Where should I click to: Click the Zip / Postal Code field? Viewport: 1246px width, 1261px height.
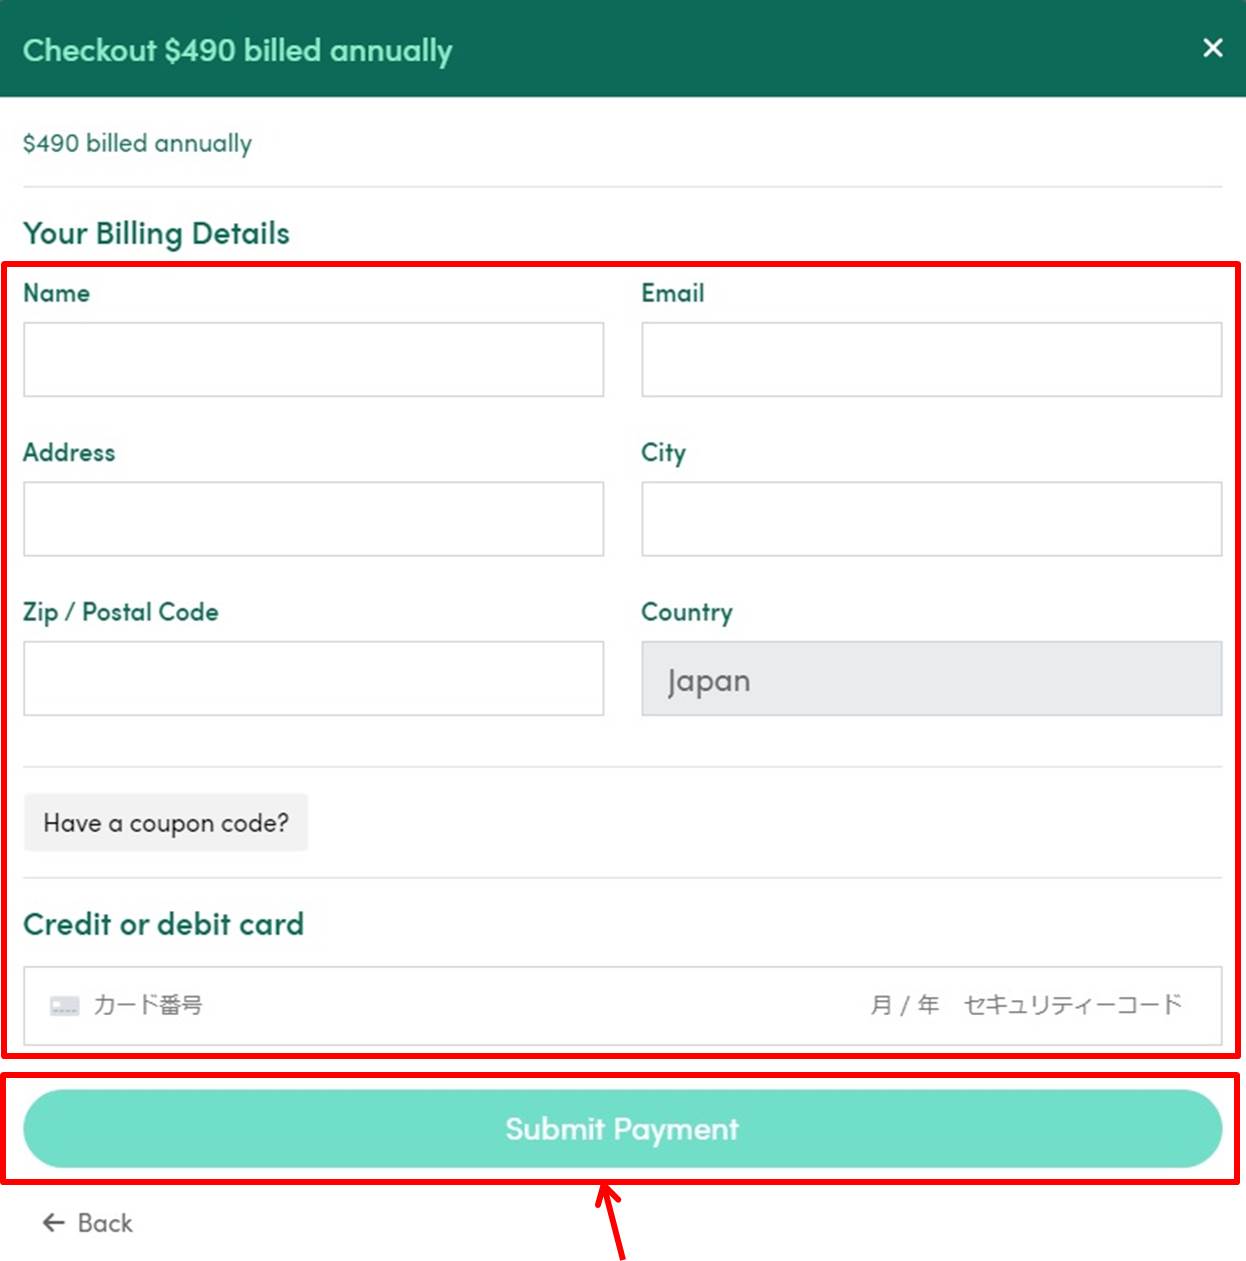click(x=313, y=678)
